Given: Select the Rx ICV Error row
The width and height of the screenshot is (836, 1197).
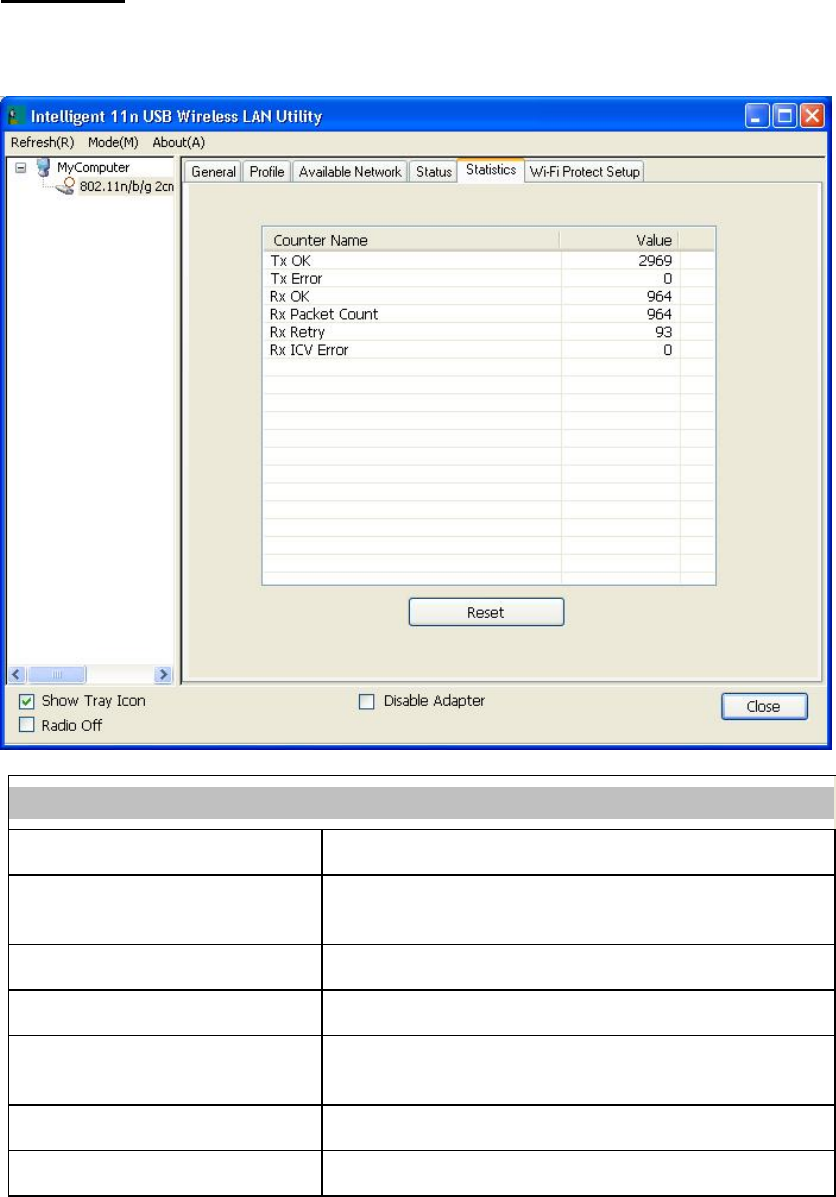Looking at the screenshot, I should (x=489, y=350).
